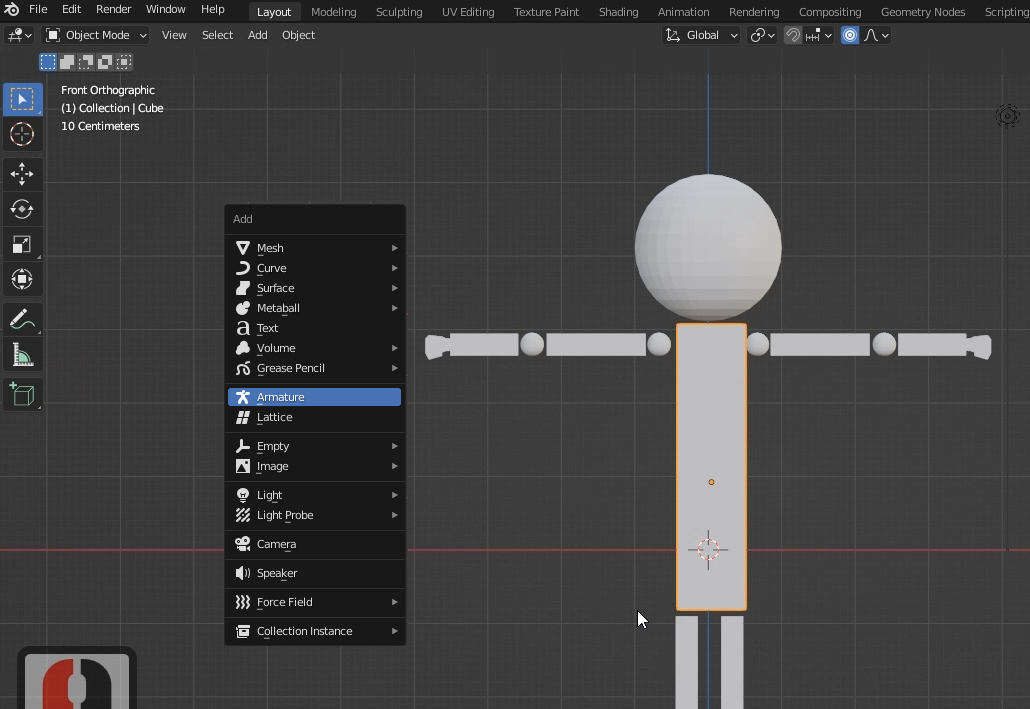Toggle snapping magnet on
This screenshot has height=709, width=1030.
point(792,35)
